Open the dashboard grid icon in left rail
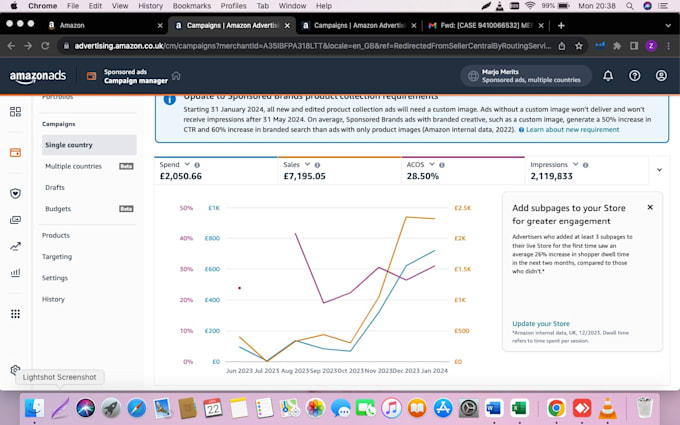 (x=15, y=112)
